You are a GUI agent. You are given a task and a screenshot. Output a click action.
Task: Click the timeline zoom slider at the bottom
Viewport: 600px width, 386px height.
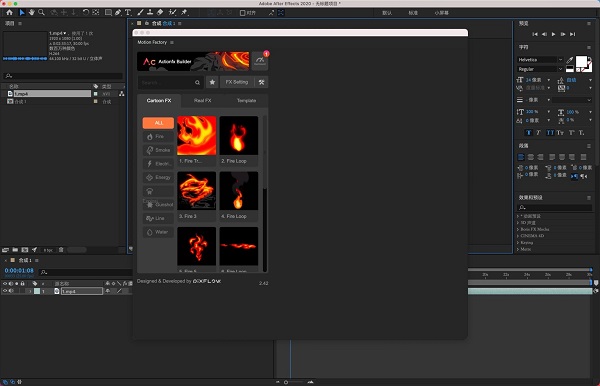click(x=293, y=382)
